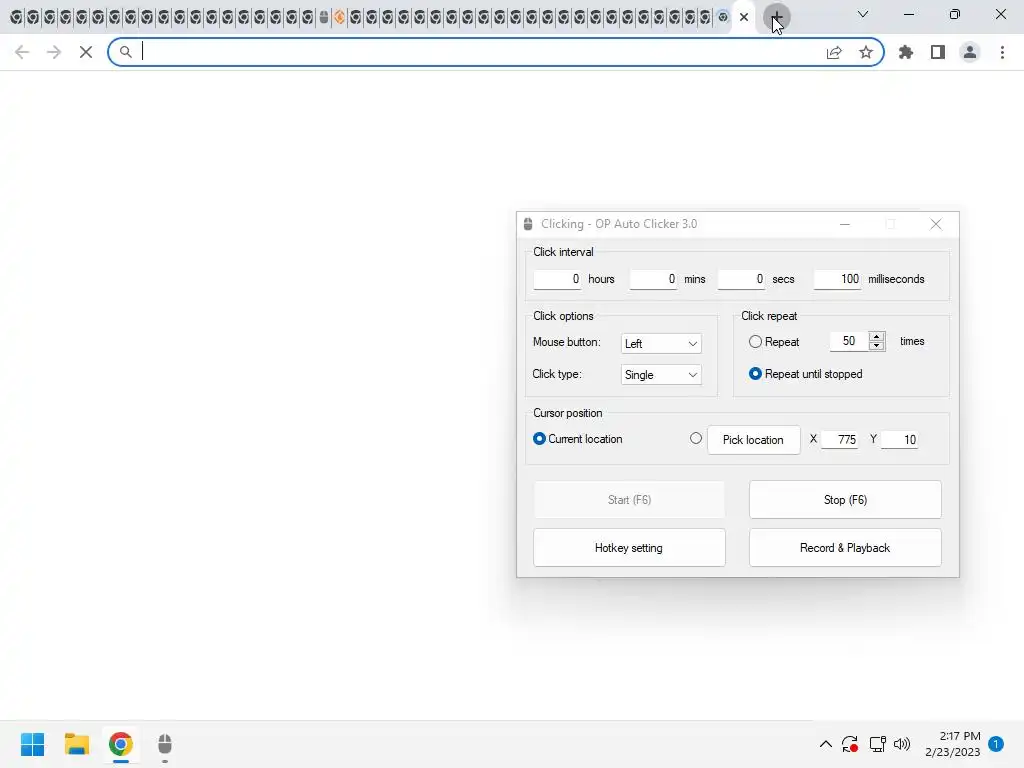Click the milliseconds field showing 100

pyautogui.click(x=837, y=279)
